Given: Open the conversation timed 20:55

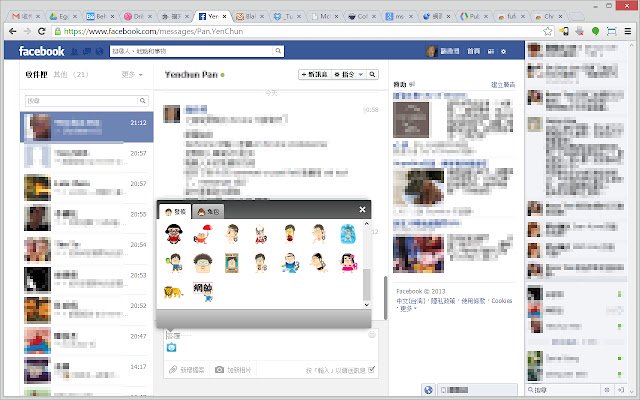Looking at the screenshot, I should [87, 218].
